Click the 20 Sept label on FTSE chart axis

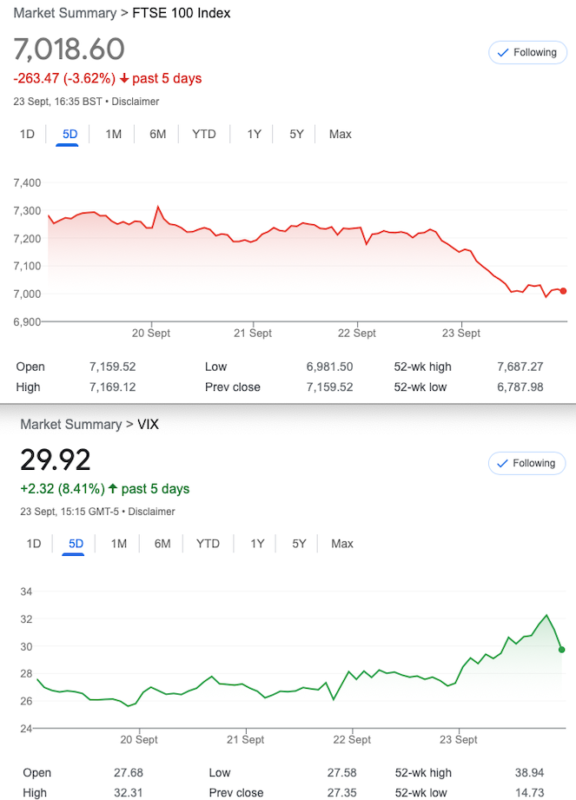pyautogui.click(x=151, y=333)
